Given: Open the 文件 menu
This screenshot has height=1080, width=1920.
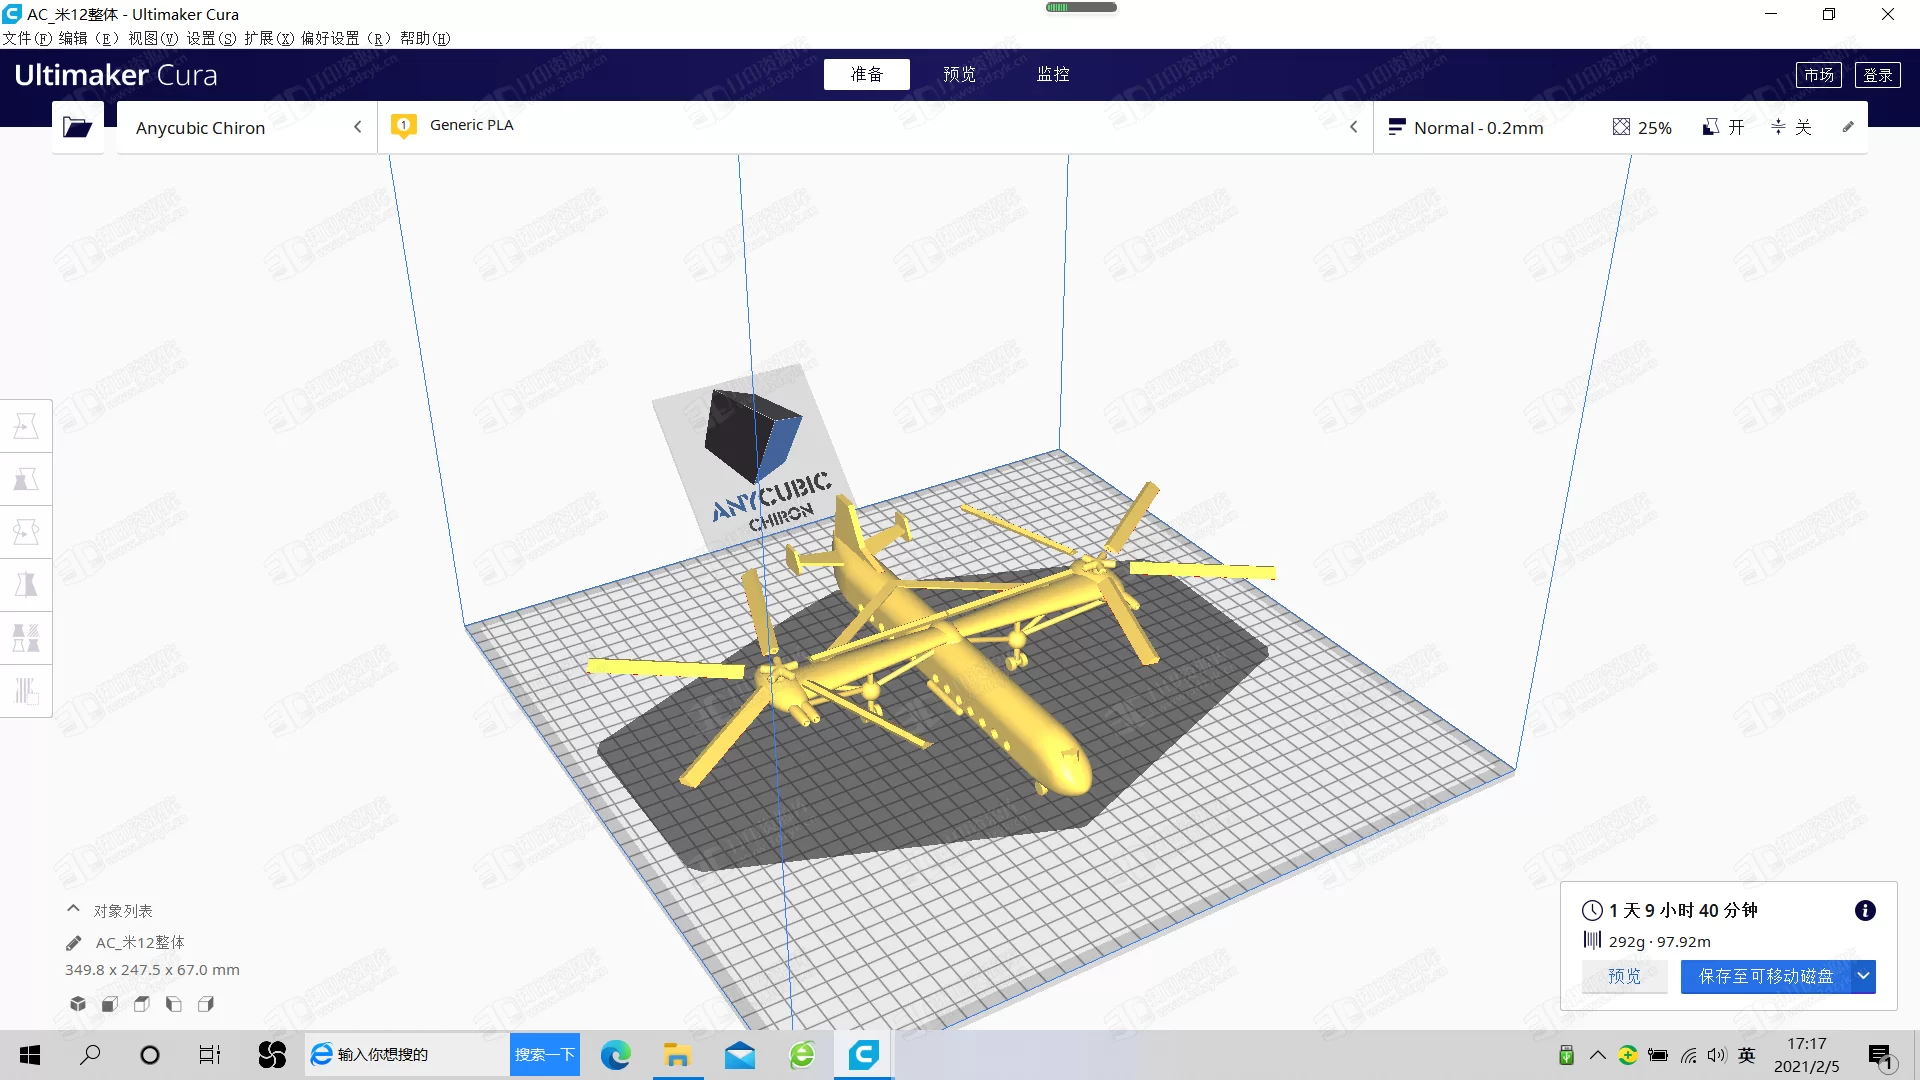Looking at the screenshot, I should click(x=27, y=38).
